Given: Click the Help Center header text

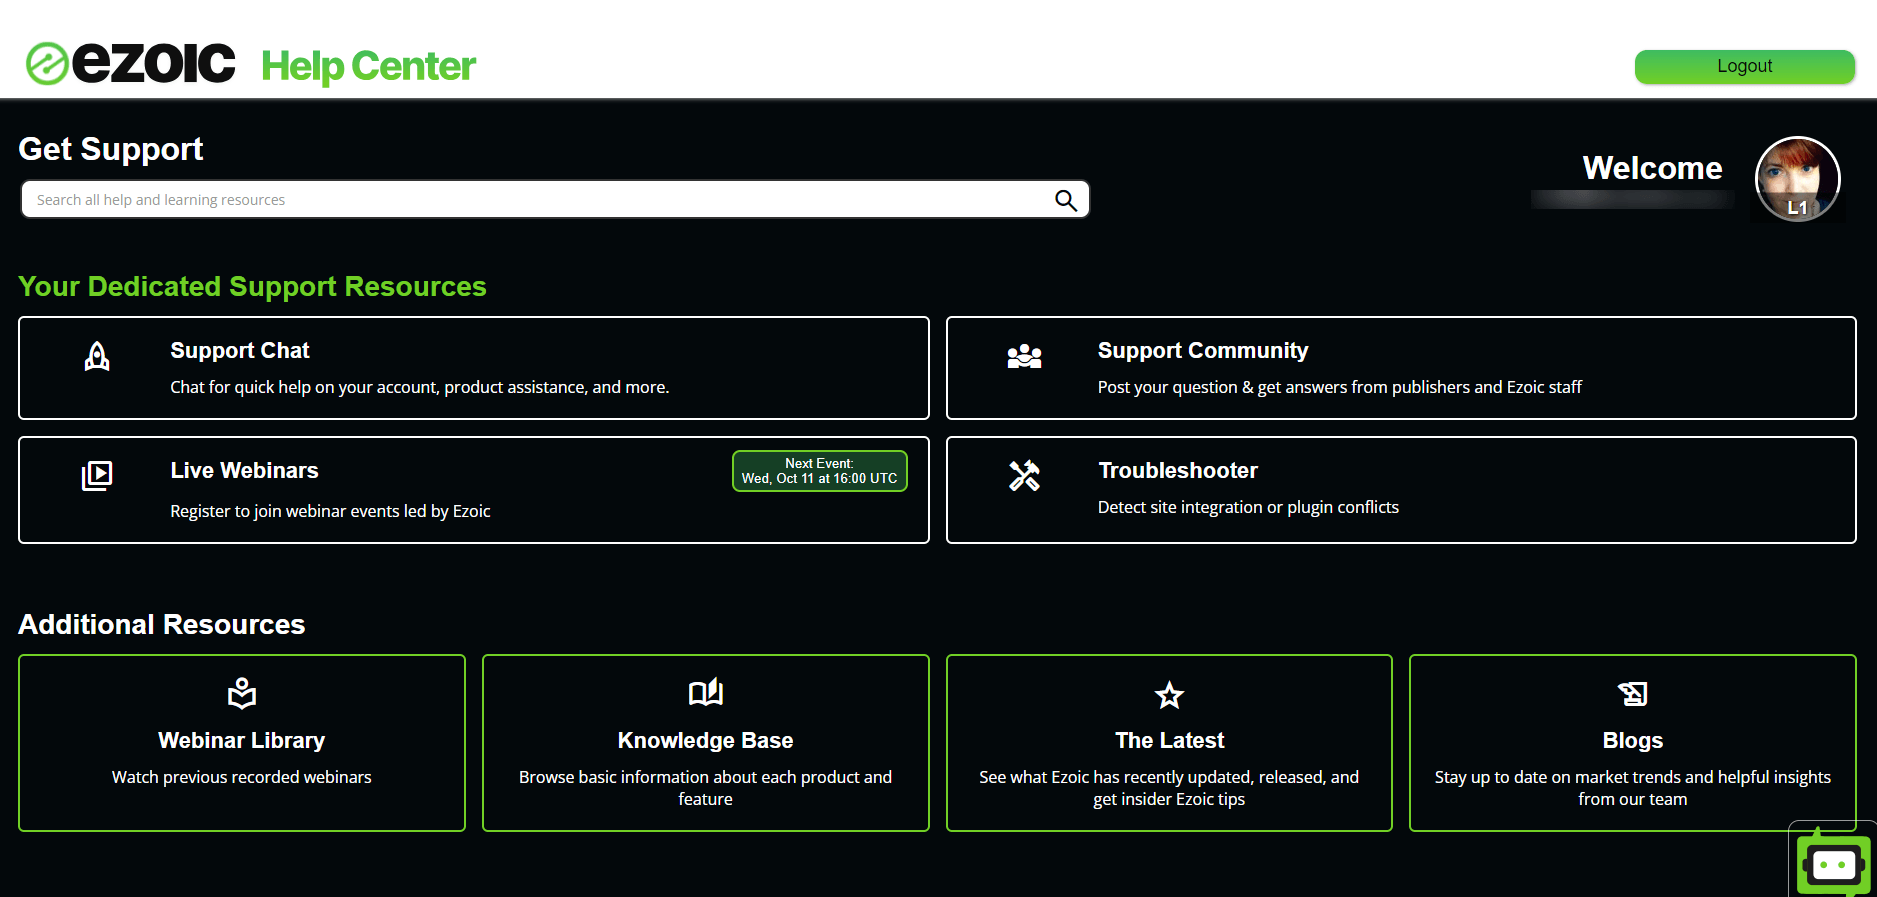Looking at the screenshot, I should point(368,66).
